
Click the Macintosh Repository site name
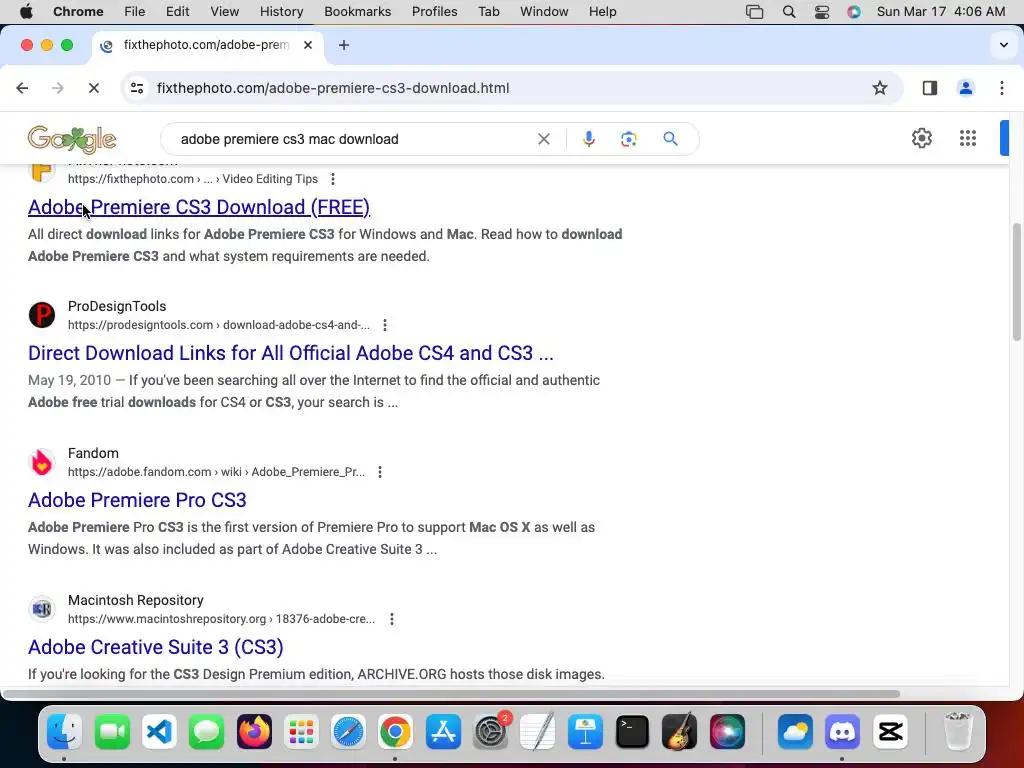click(136, 600)
